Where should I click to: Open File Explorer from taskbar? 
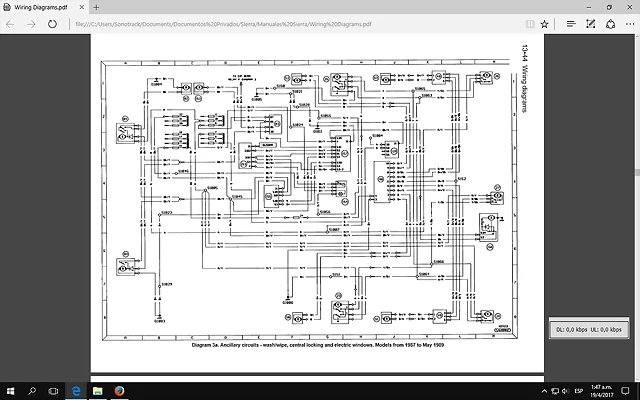point(98,391)
